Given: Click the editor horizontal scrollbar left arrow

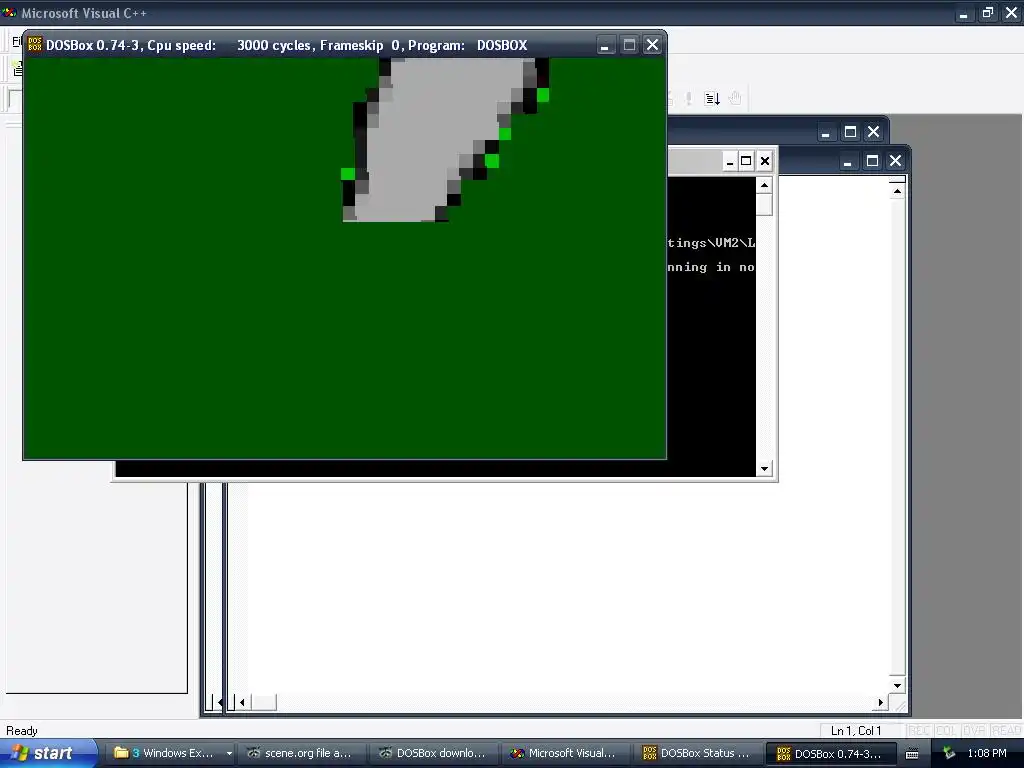Looking at the screenshot, I should pos(242,703).
